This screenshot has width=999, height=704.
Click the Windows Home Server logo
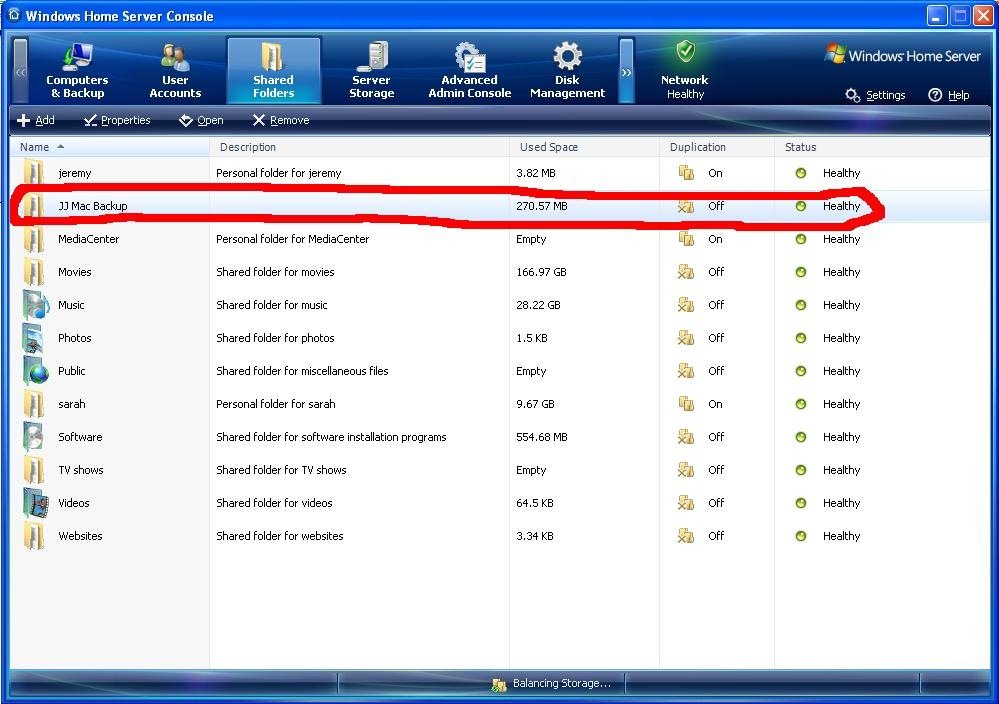click(903, 55)
